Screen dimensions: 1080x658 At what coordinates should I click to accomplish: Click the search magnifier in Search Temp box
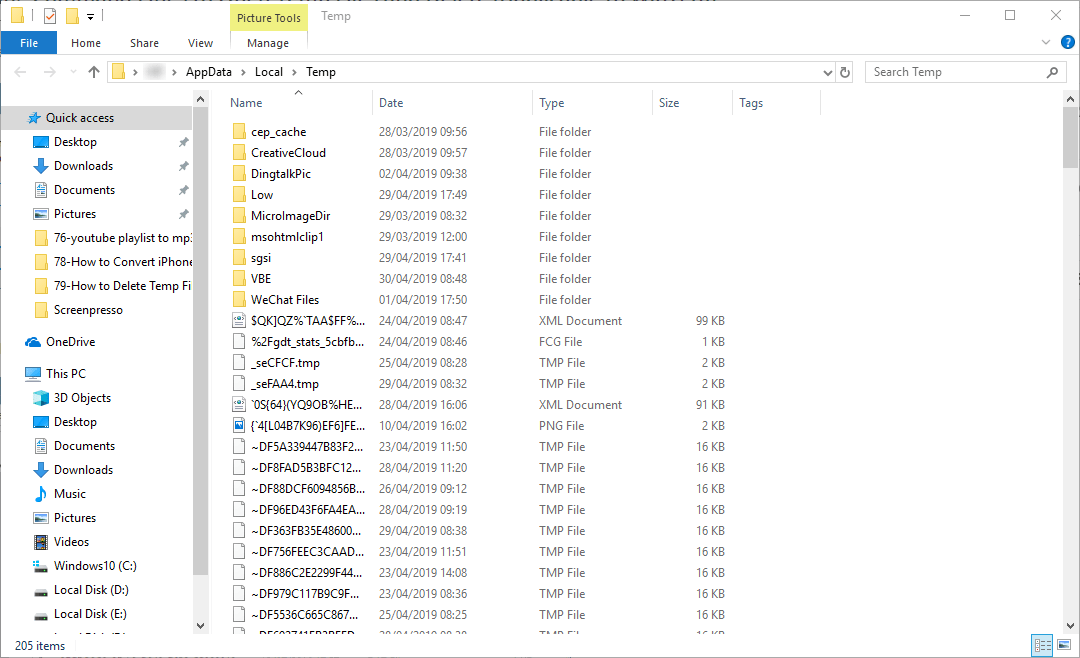(1053, 71)
